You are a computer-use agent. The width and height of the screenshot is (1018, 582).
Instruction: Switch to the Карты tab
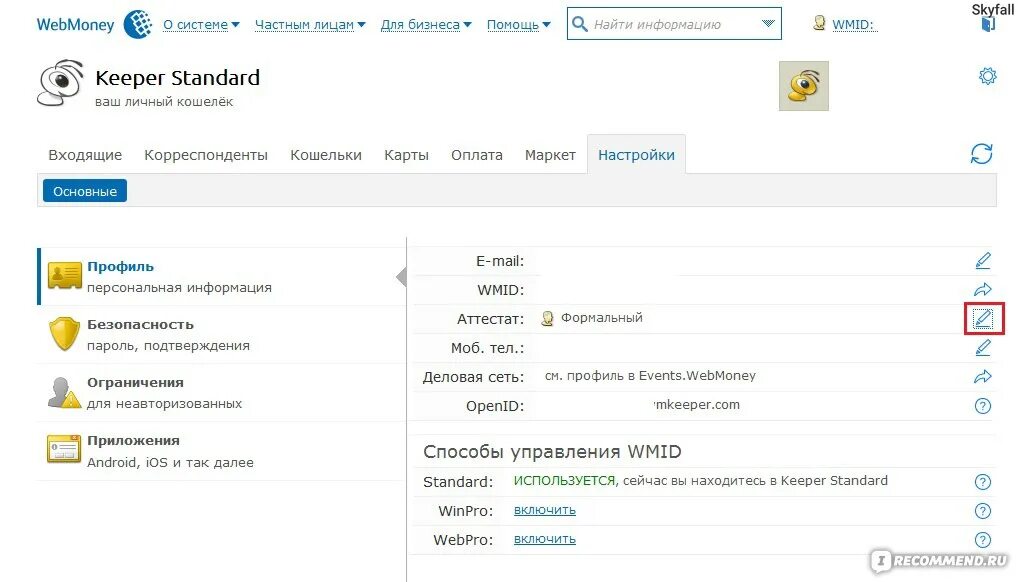406,155
